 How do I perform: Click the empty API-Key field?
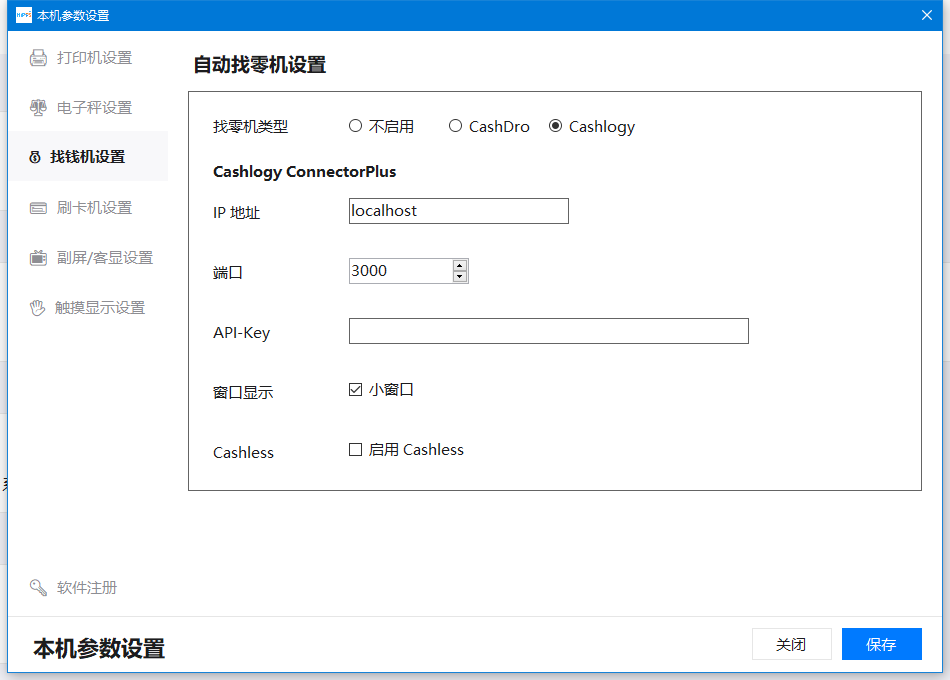coord(549,331)
